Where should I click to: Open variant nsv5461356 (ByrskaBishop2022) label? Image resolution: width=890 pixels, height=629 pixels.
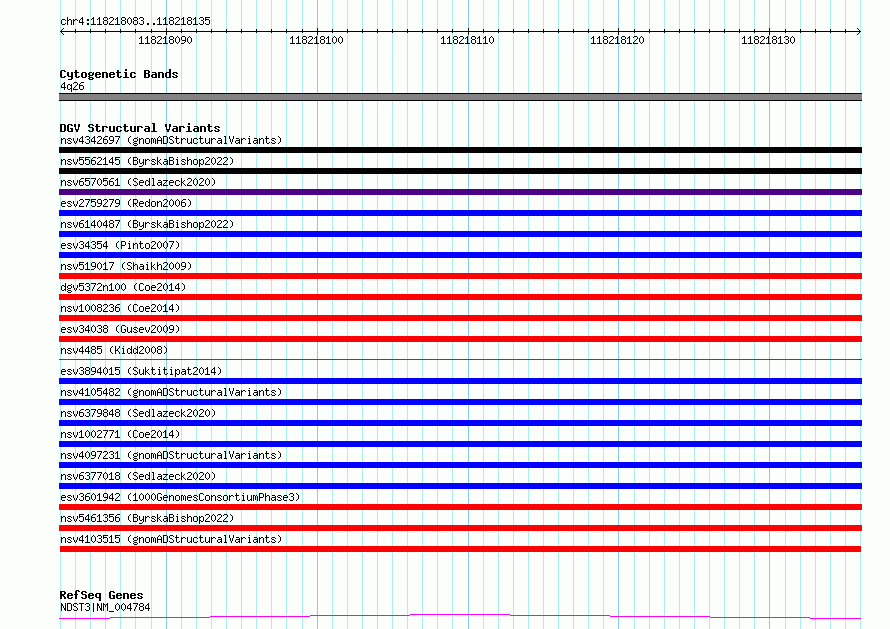tap(147, 518)
